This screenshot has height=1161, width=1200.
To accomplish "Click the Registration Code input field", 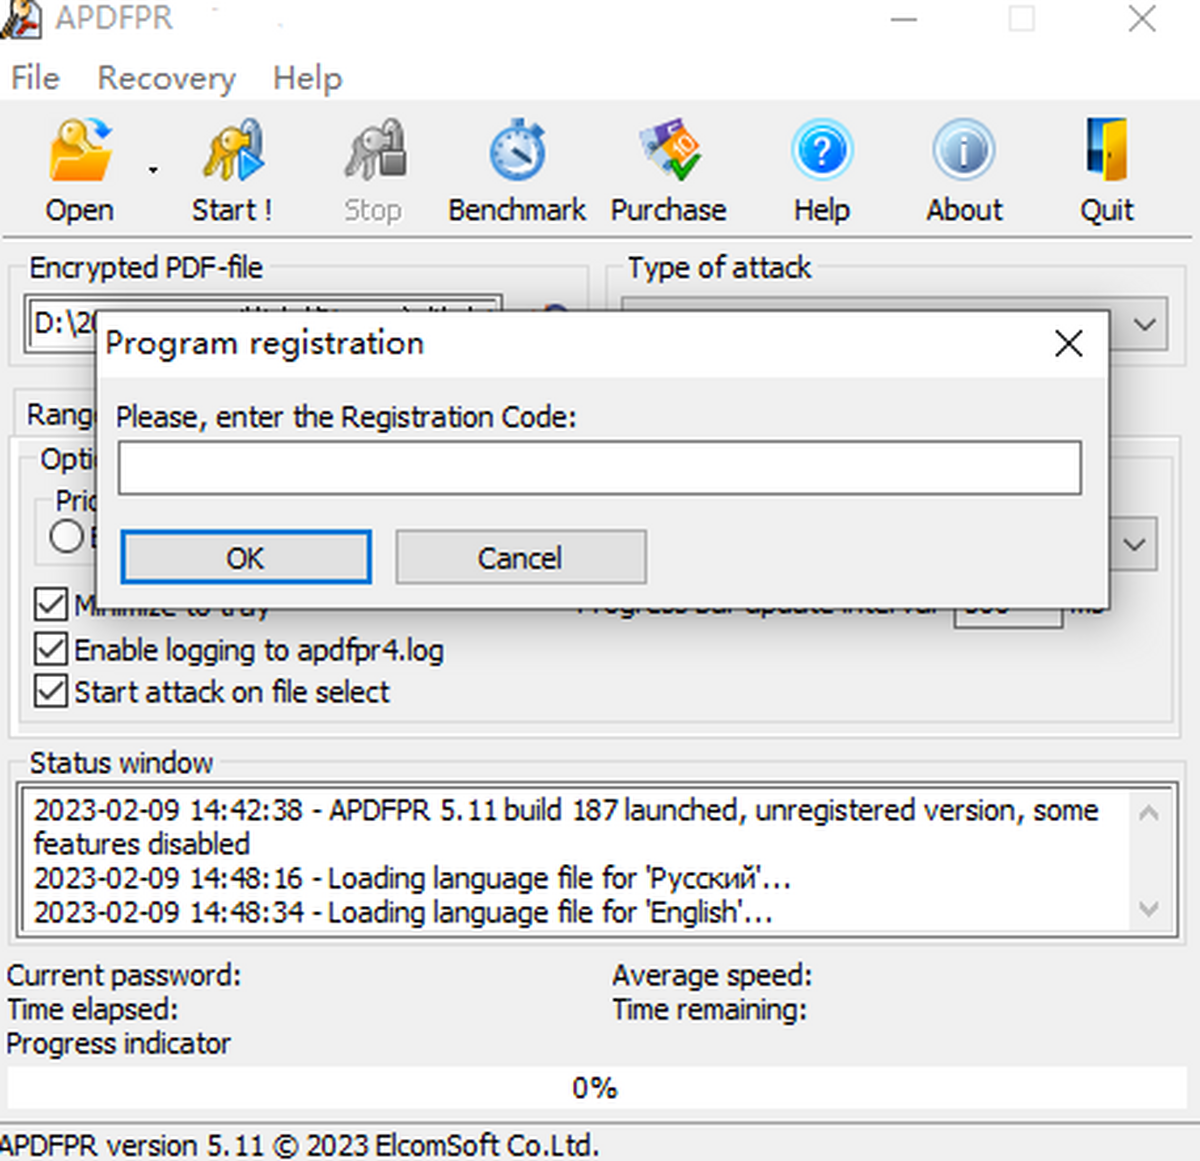I will [x=600, y=468].
